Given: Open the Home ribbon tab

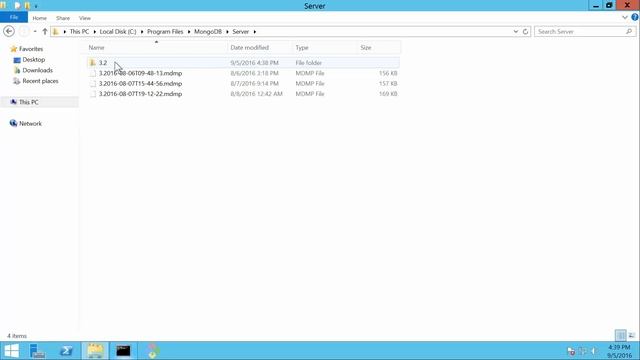Looking at the screenshot, I should coord(40,18).
